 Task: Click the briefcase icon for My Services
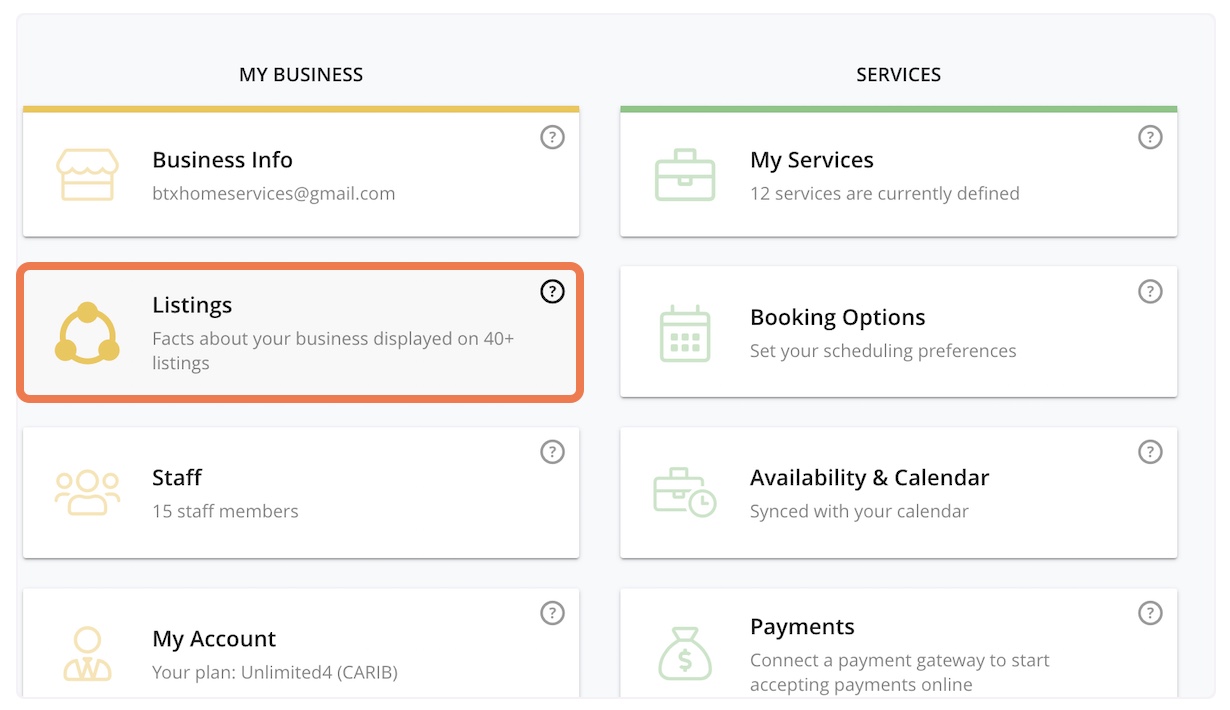685,175
